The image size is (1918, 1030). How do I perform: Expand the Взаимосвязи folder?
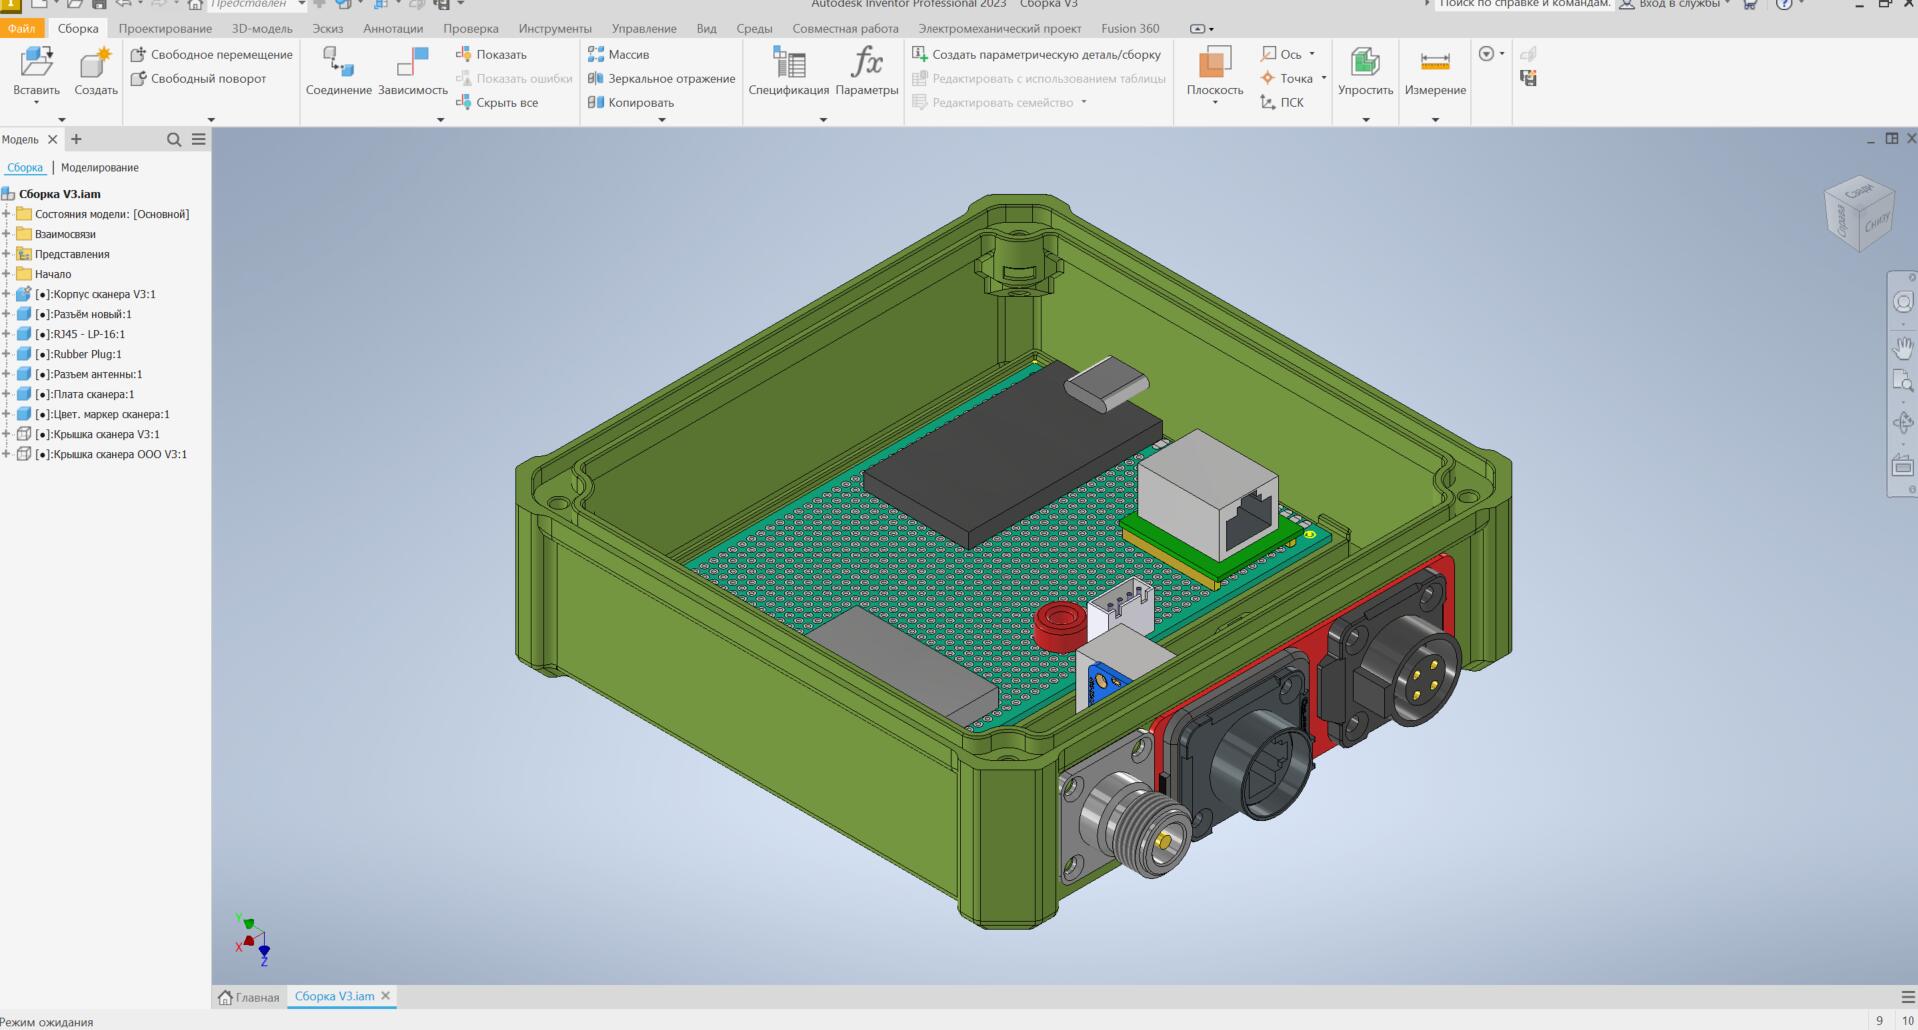[6, 234]
